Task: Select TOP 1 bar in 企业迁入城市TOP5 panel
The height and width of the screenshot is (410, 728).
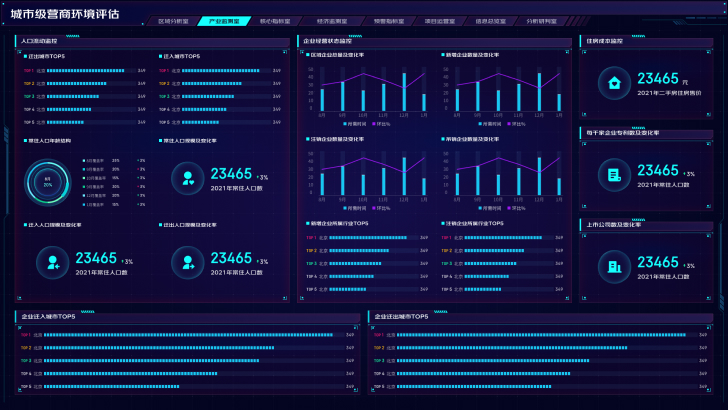Action: 188,335
